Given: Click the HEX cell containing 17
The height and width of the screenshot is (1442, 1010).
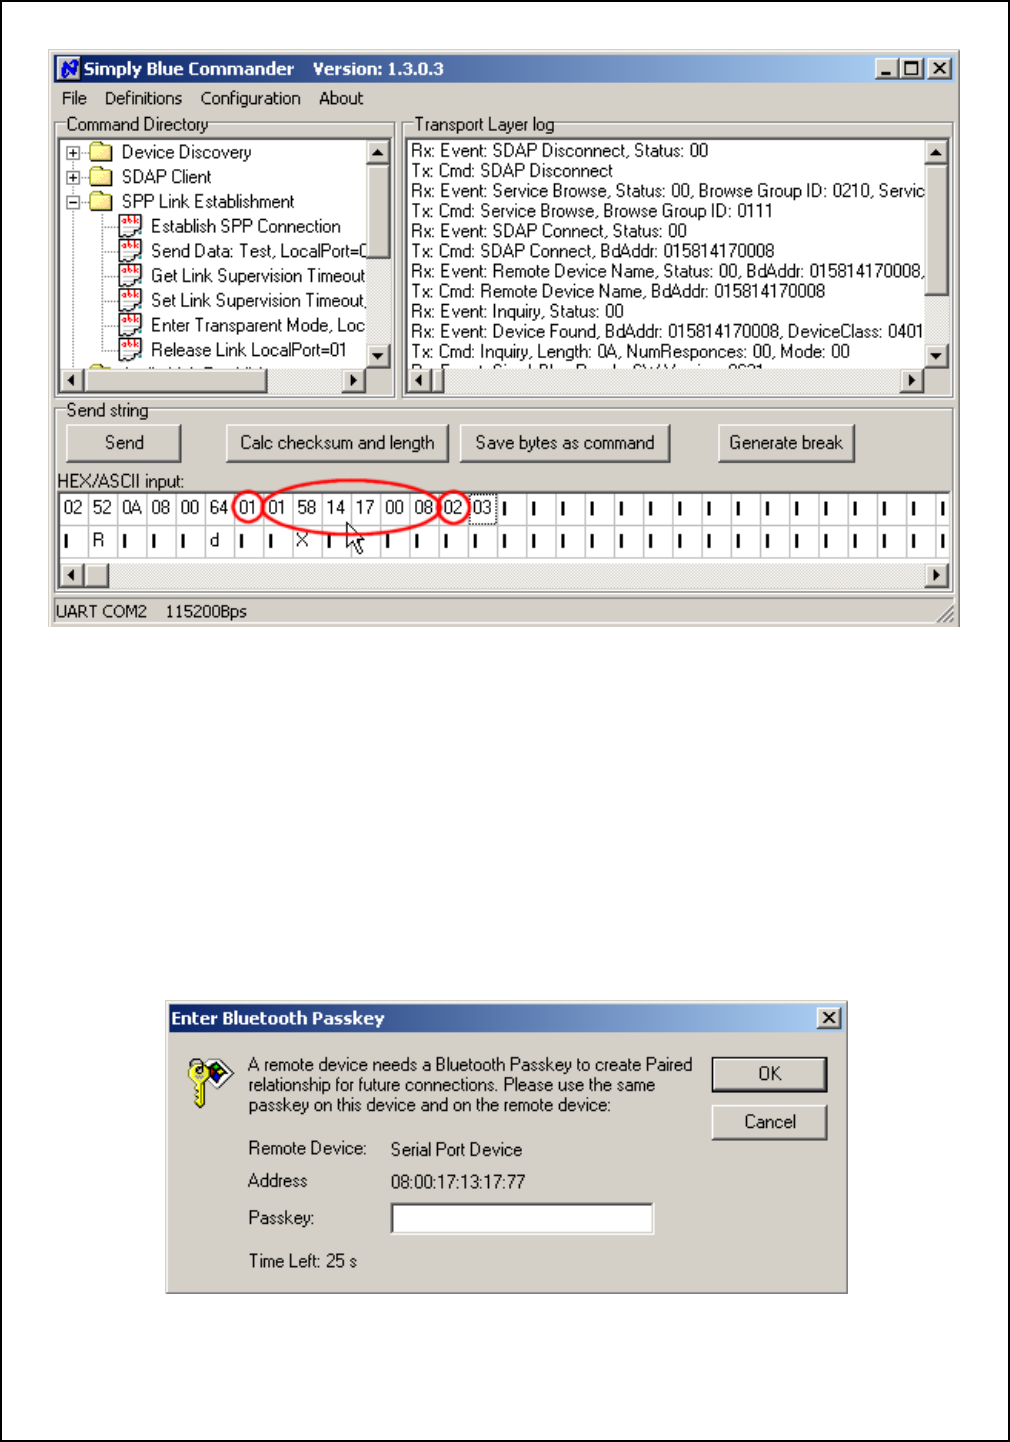Looking at the screenshot, I should (x=365, y=508).
